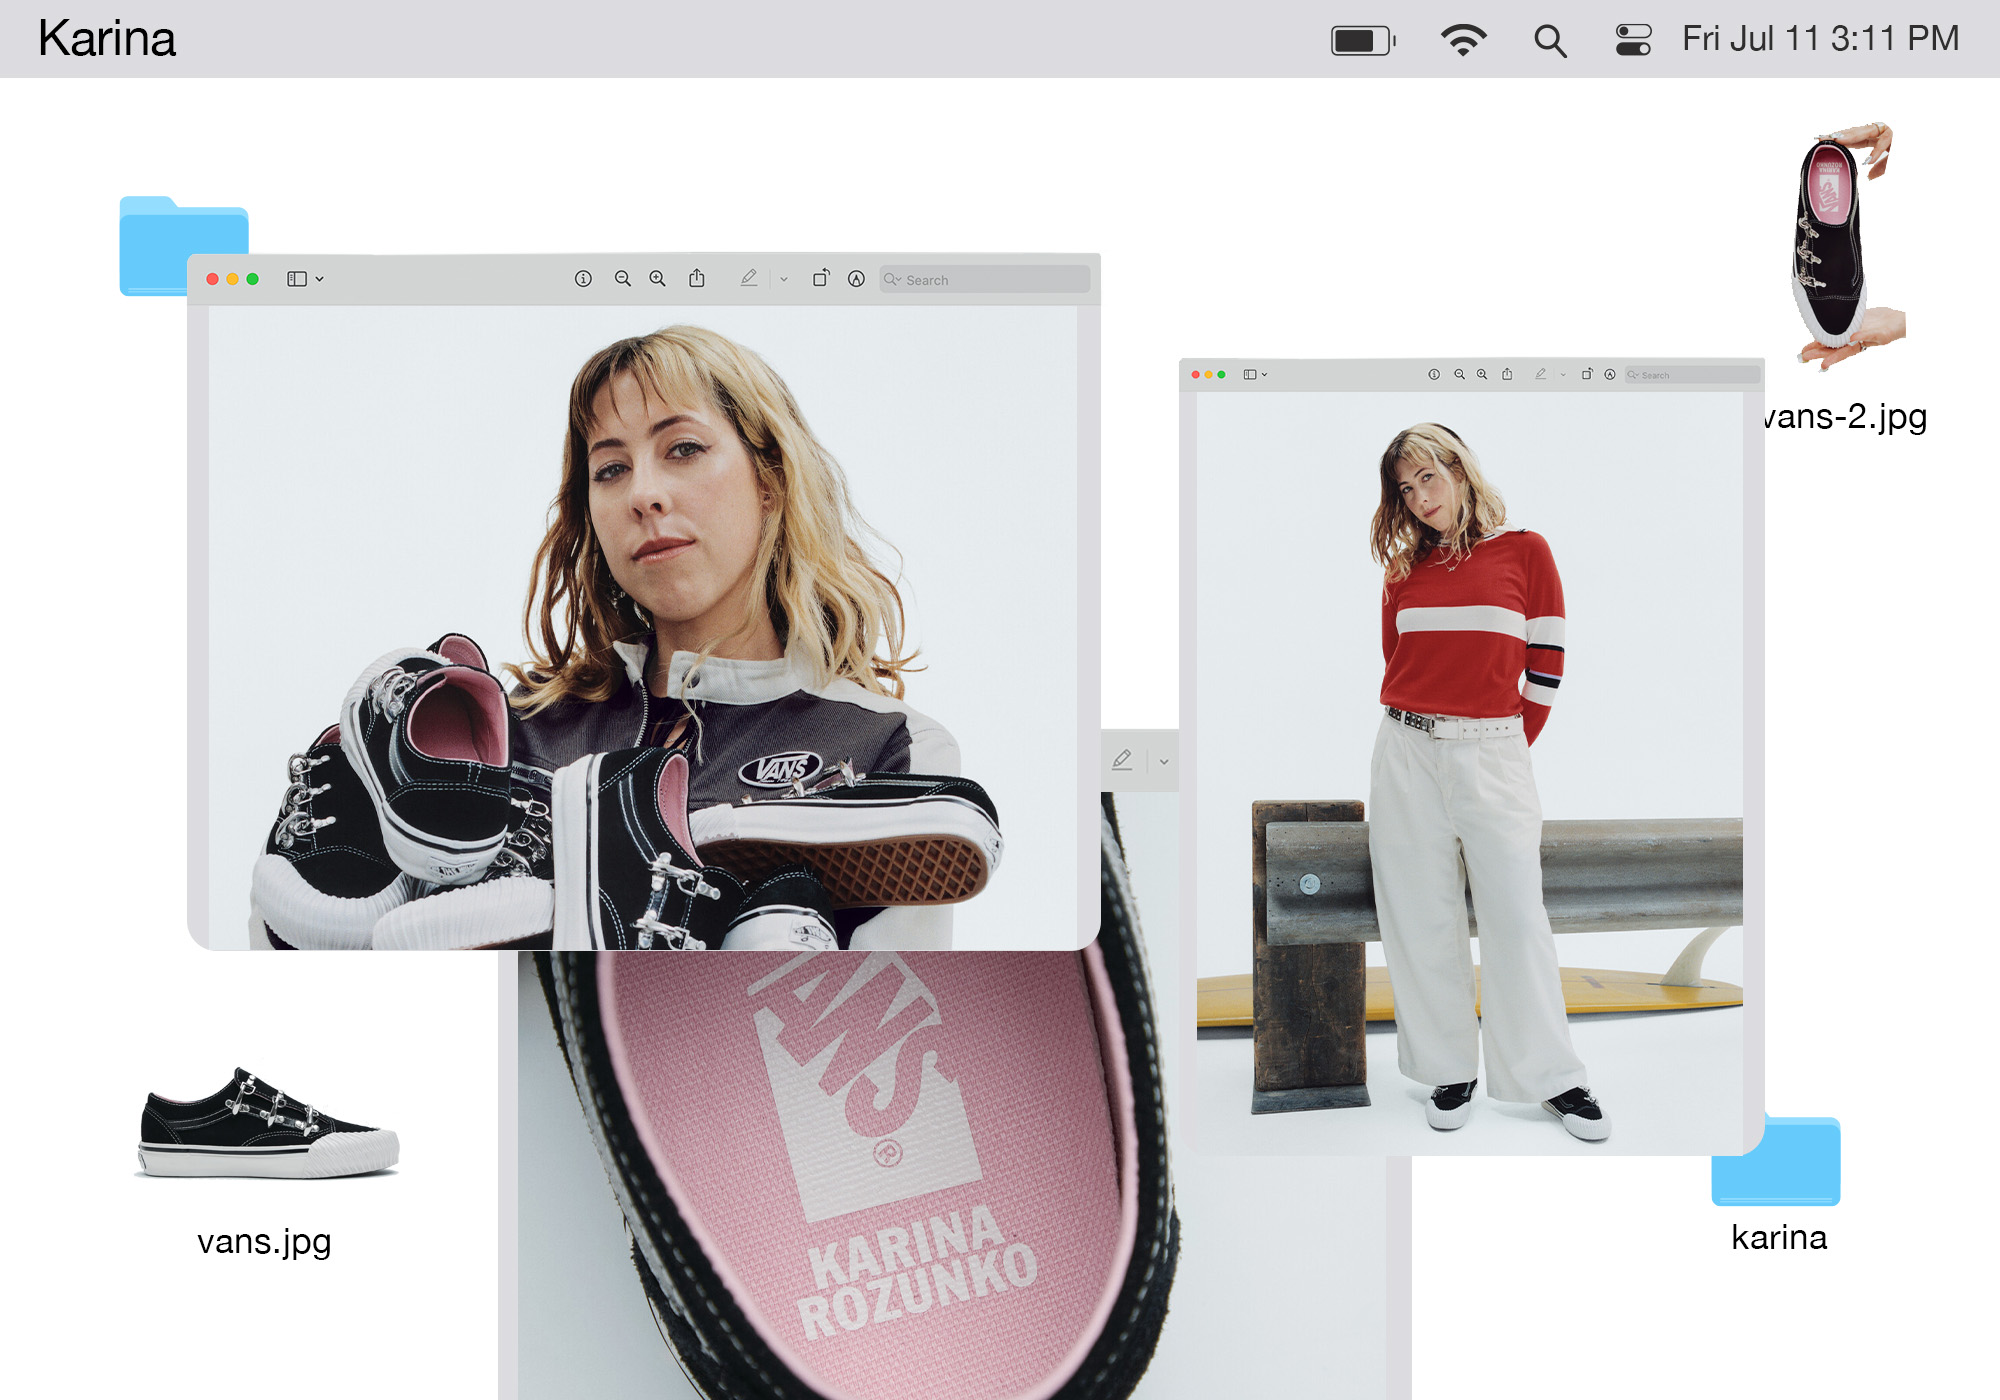The height and width of the screenshot is (1400, 2000).
Task: Focus the Search field in the front window
Action: pos(985,280)
